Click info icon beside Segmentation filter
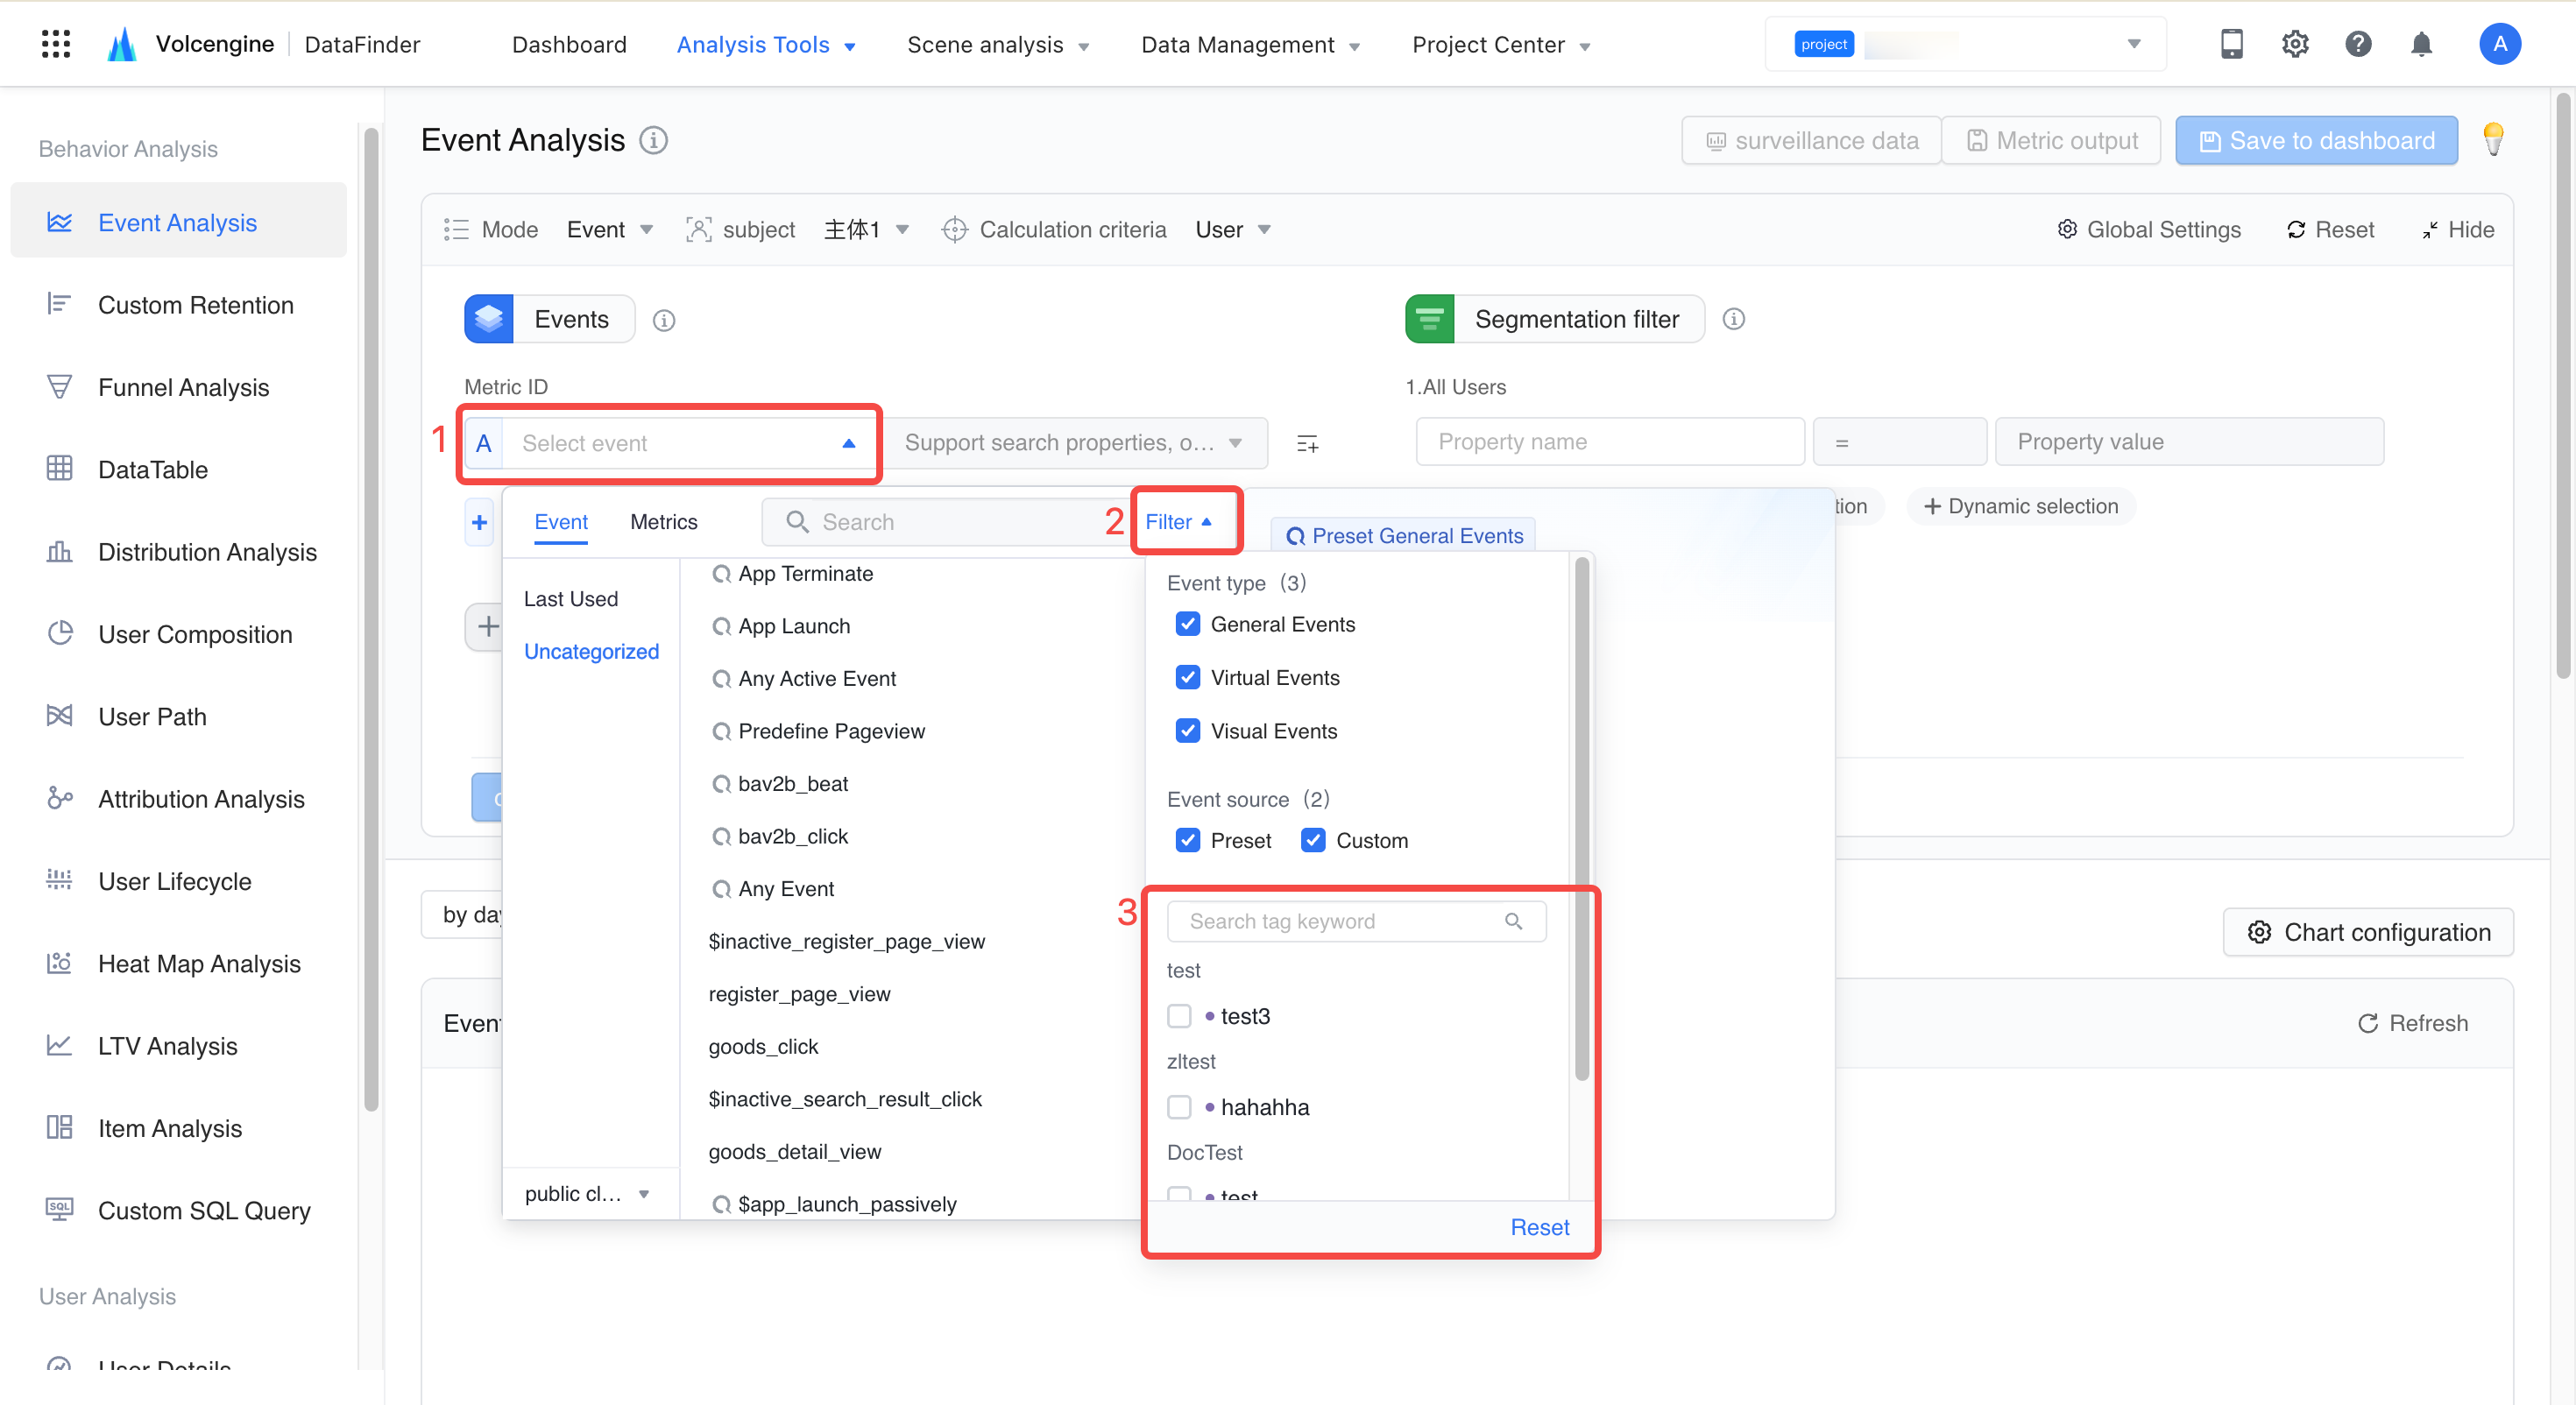The width and height of the screenshot is (2576, 1405). (1734, 319)
